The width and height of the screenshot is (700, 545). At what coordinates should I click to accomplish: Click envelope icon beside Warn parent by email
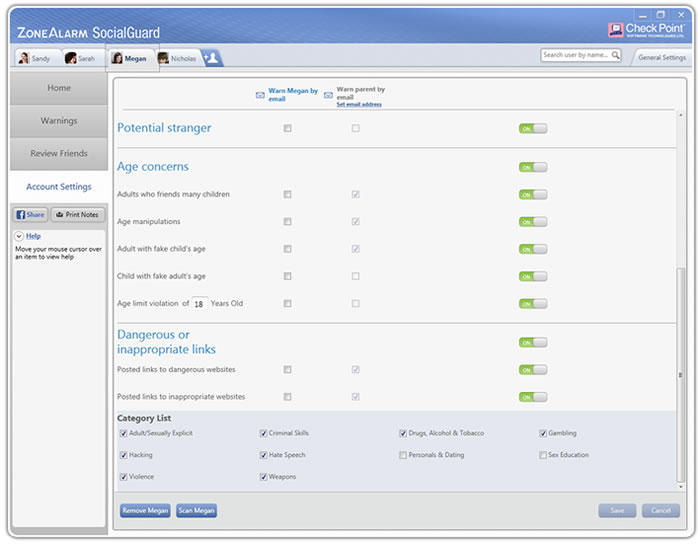pos(329,95)
